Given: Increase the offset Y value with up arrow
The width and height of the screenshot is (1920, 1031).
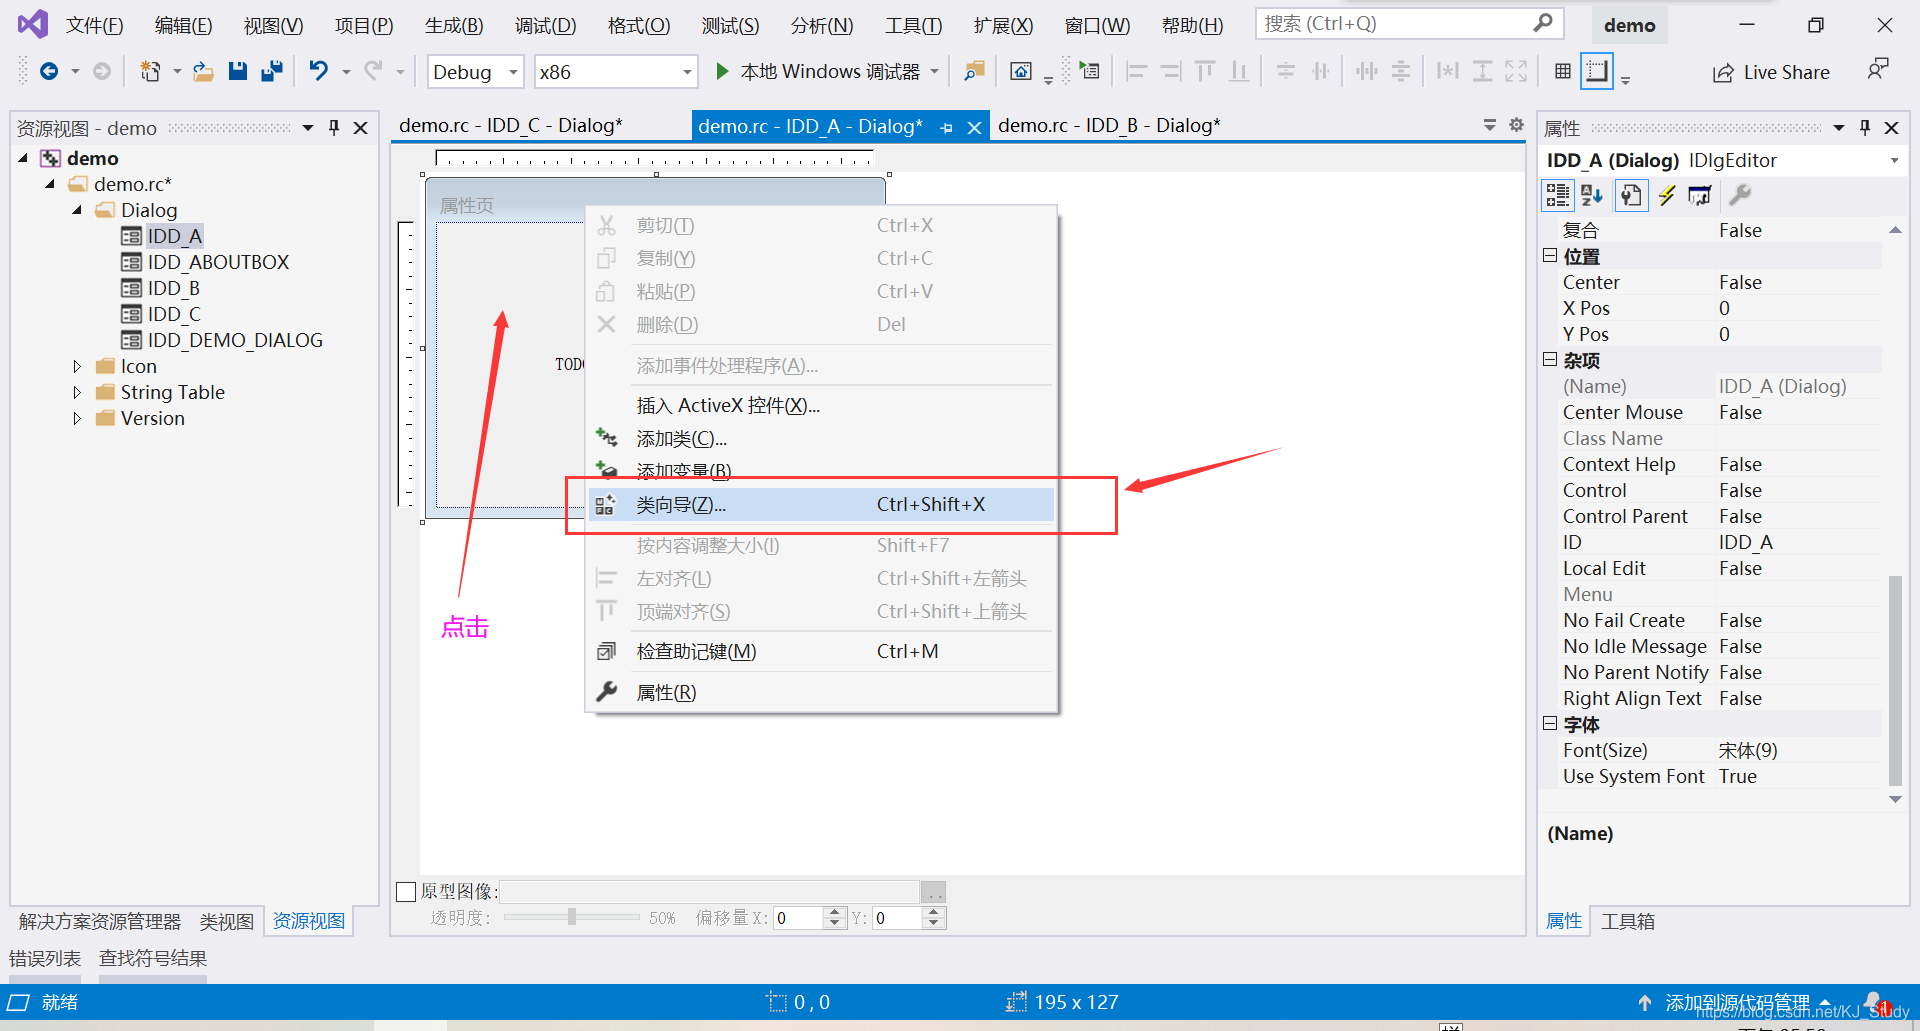Looking at the screenshot, I should [x=934, y=912].
